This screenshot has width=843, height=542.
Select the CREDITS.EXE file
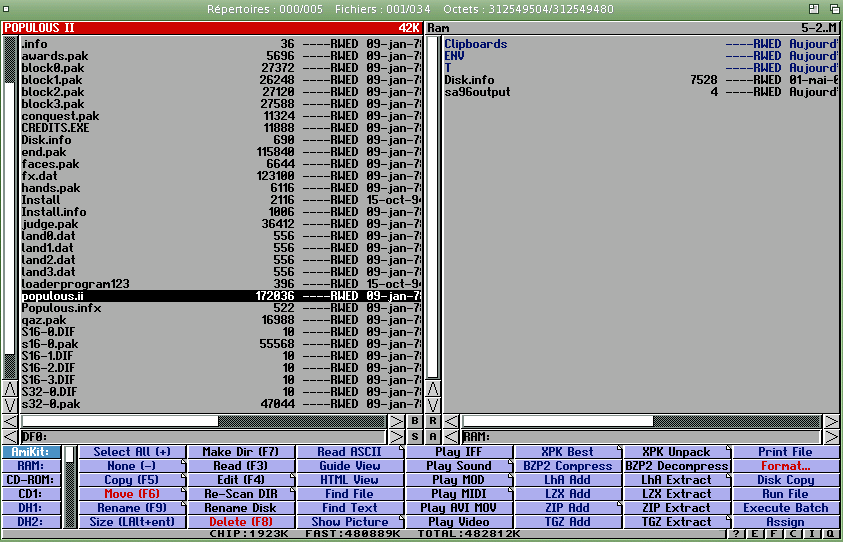[x=221, y=128]
